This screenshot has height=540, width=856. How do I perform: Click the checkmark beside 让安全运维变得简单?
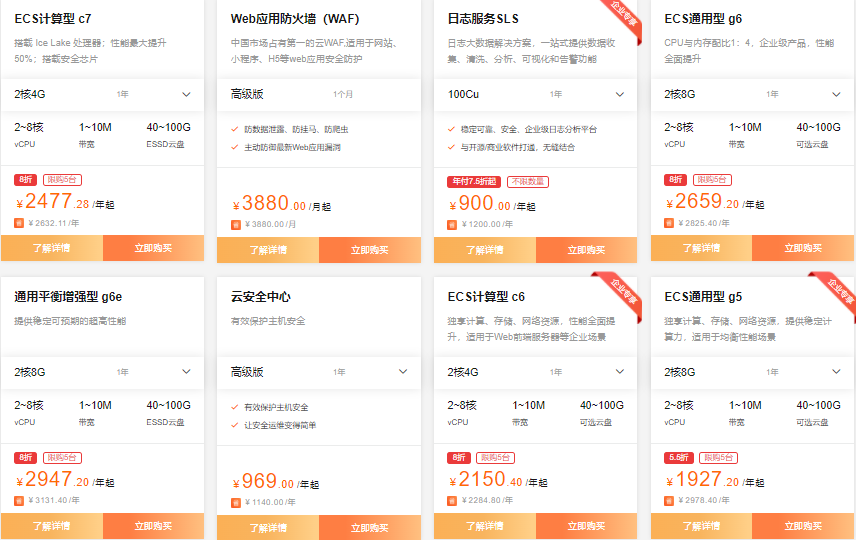235,425
